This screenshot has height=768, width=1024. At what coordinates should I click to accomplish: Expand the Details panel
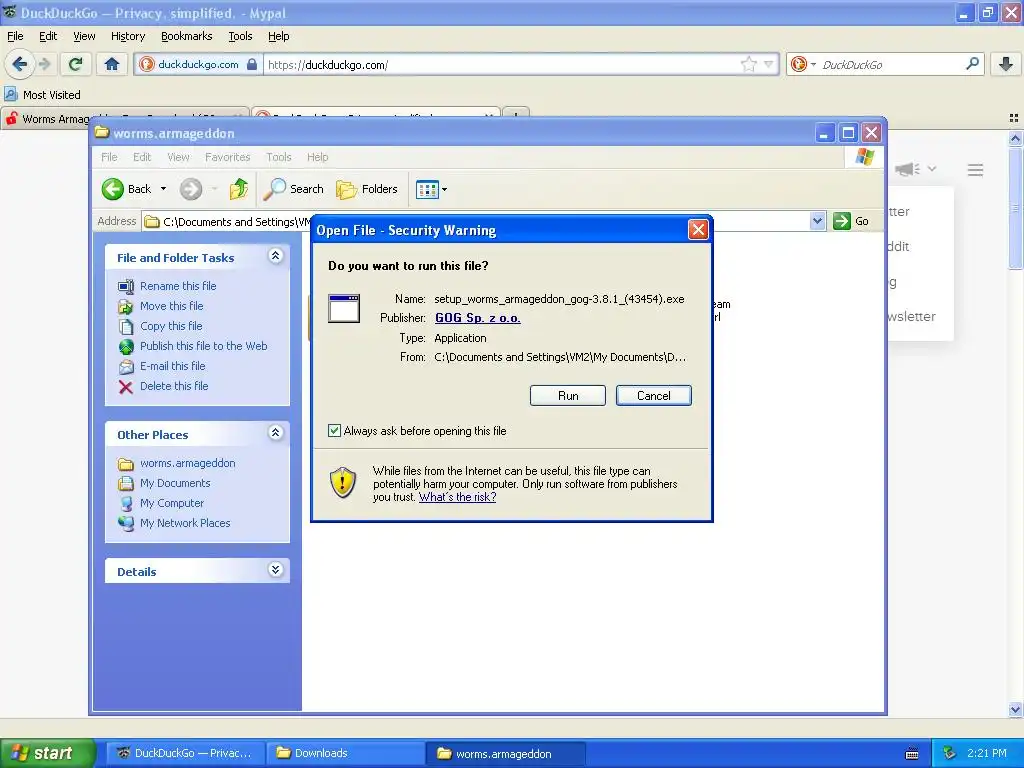click(276, 570)
